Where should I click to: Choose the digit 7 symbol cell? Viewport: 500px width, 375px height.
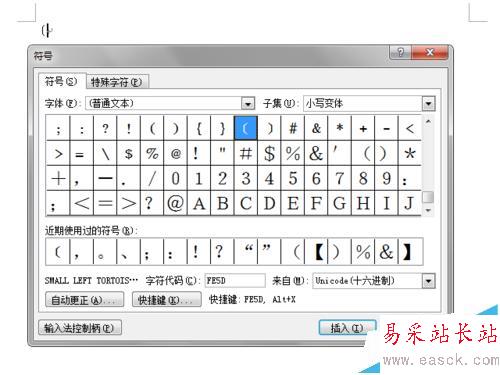(x=339, y=178)
